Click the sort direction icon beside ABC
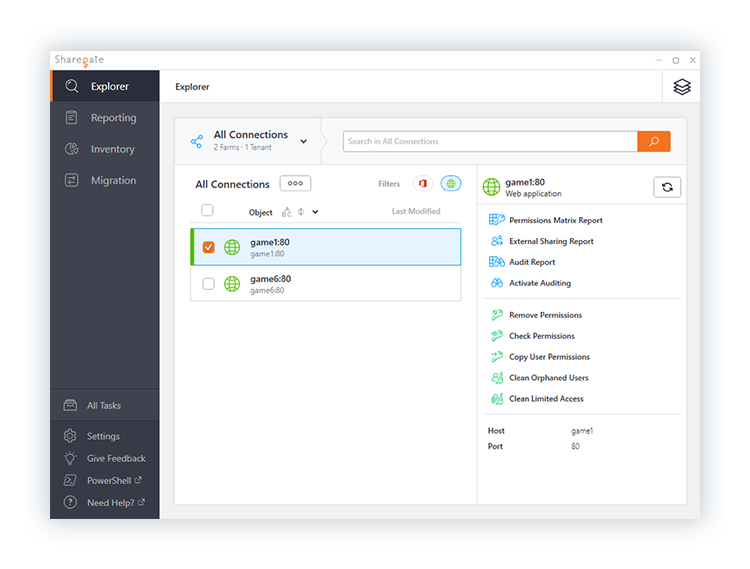Image resolution: width=750 pixels, height=569 pixels. tap(301, 211)
